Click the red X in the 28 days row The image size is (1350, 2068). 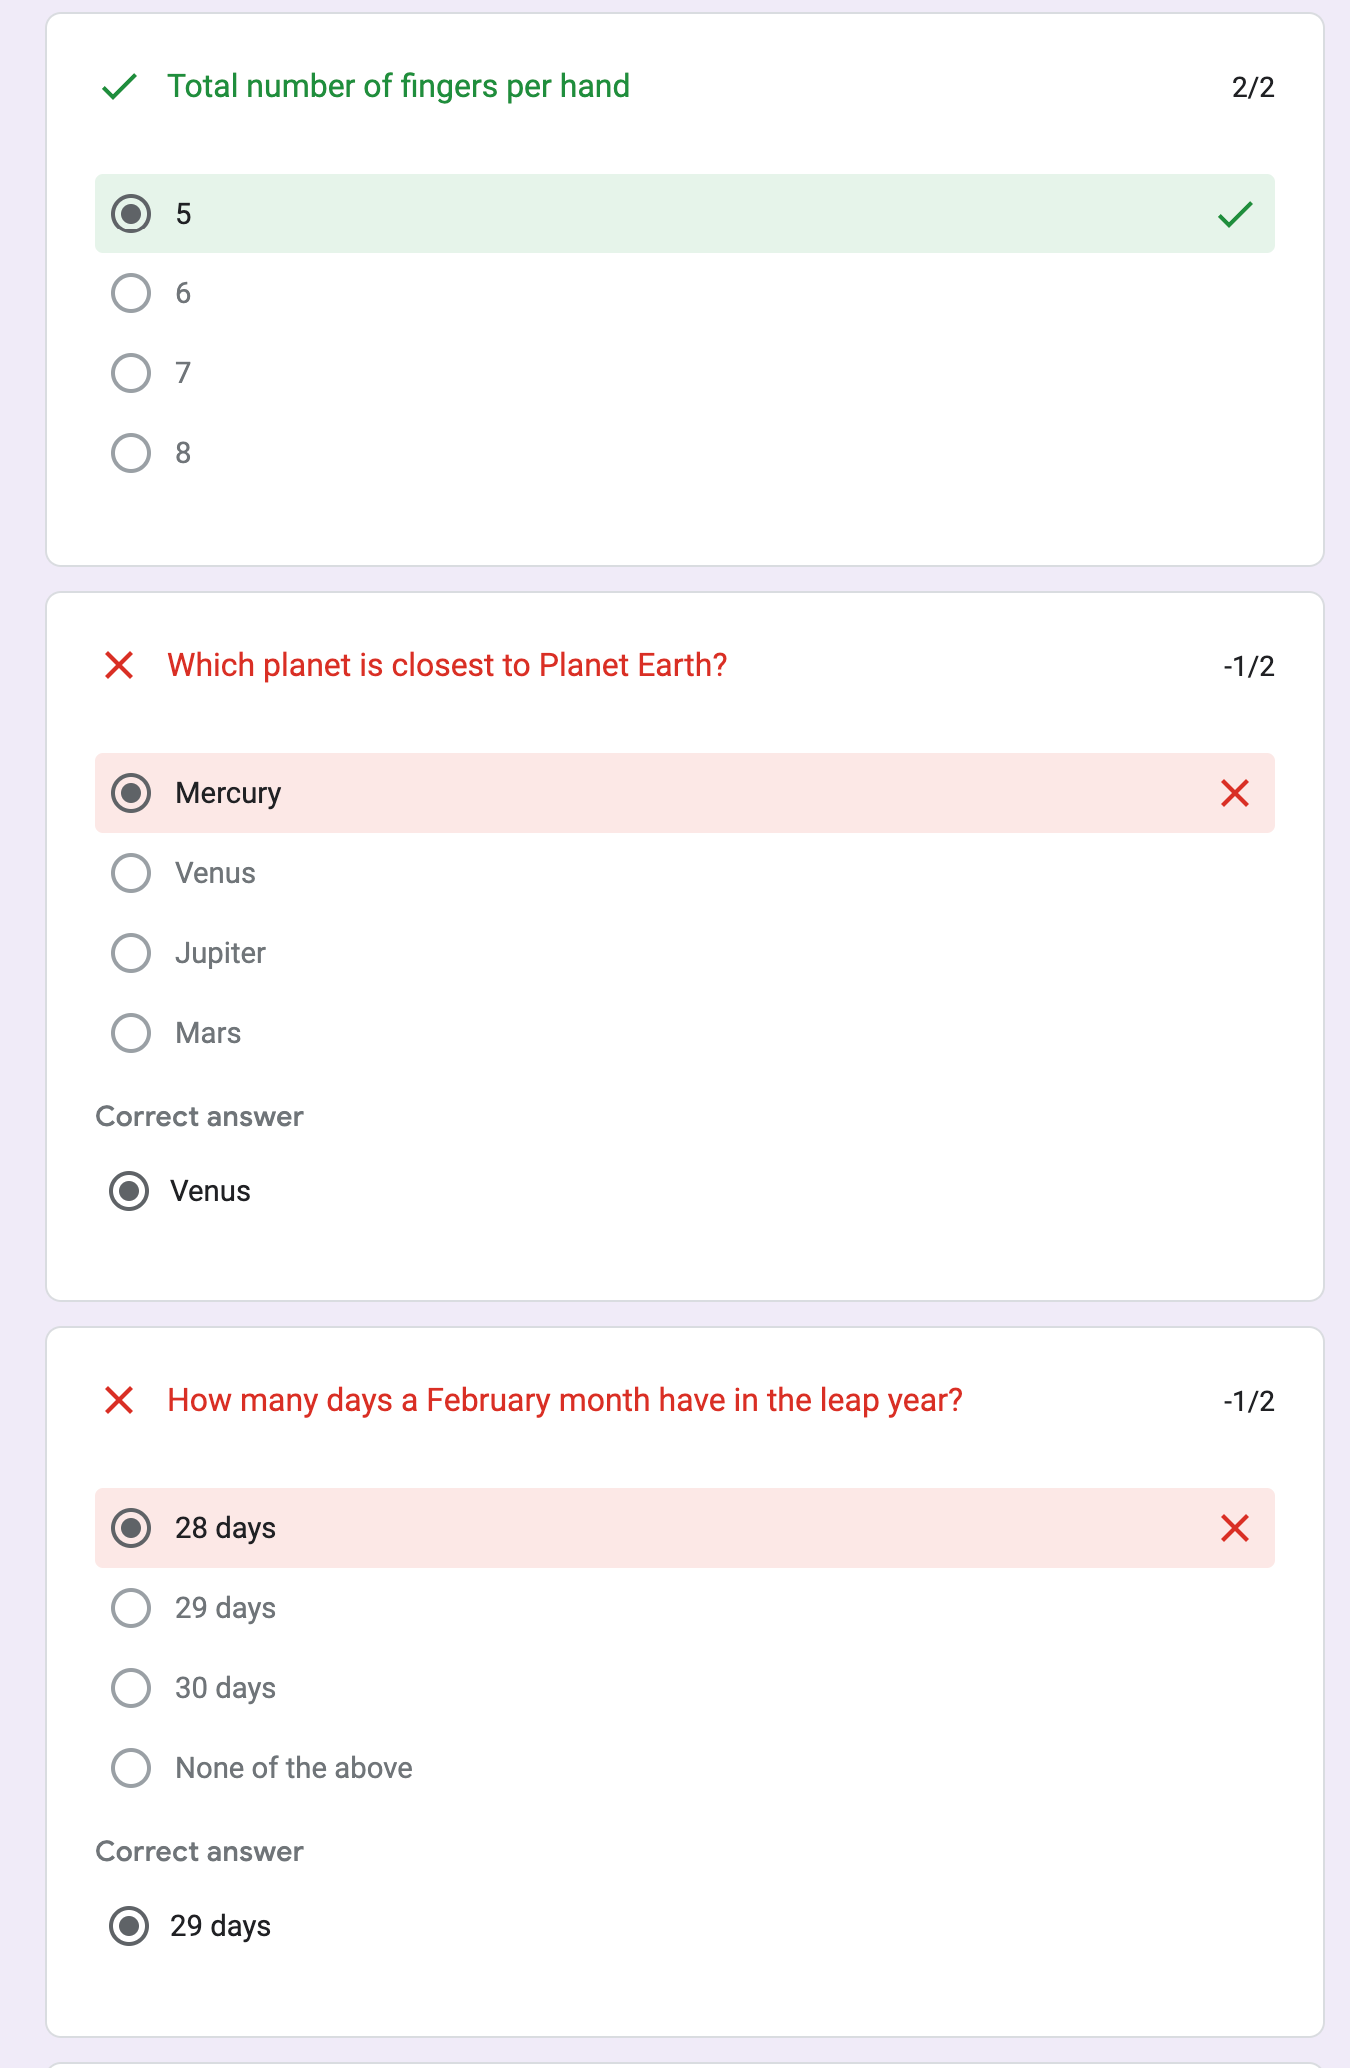(1235, 1528)
